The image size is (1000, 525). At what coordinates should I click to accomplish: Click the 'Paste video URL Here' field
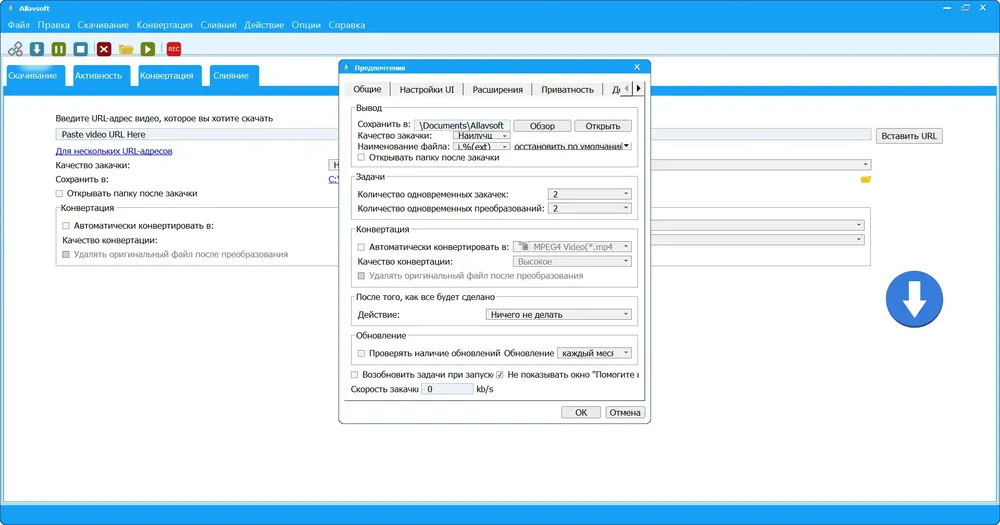(463, 135)
